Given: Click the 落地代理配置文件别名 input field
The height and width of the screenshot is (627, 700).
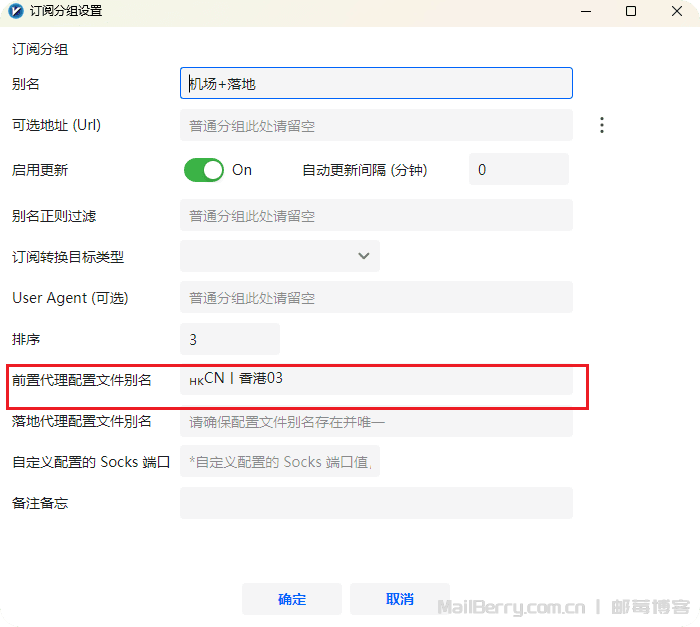Looking at the screenshot, I should [x=376, y=422].
